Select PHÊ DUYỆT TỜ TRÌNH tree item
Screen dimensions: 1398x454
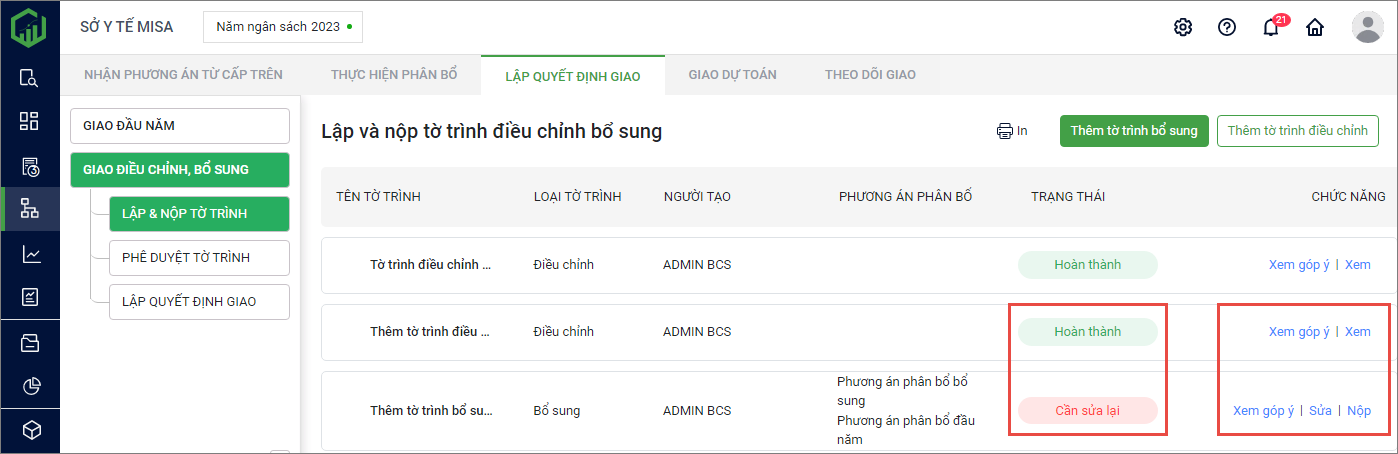[x=199, y=257]
